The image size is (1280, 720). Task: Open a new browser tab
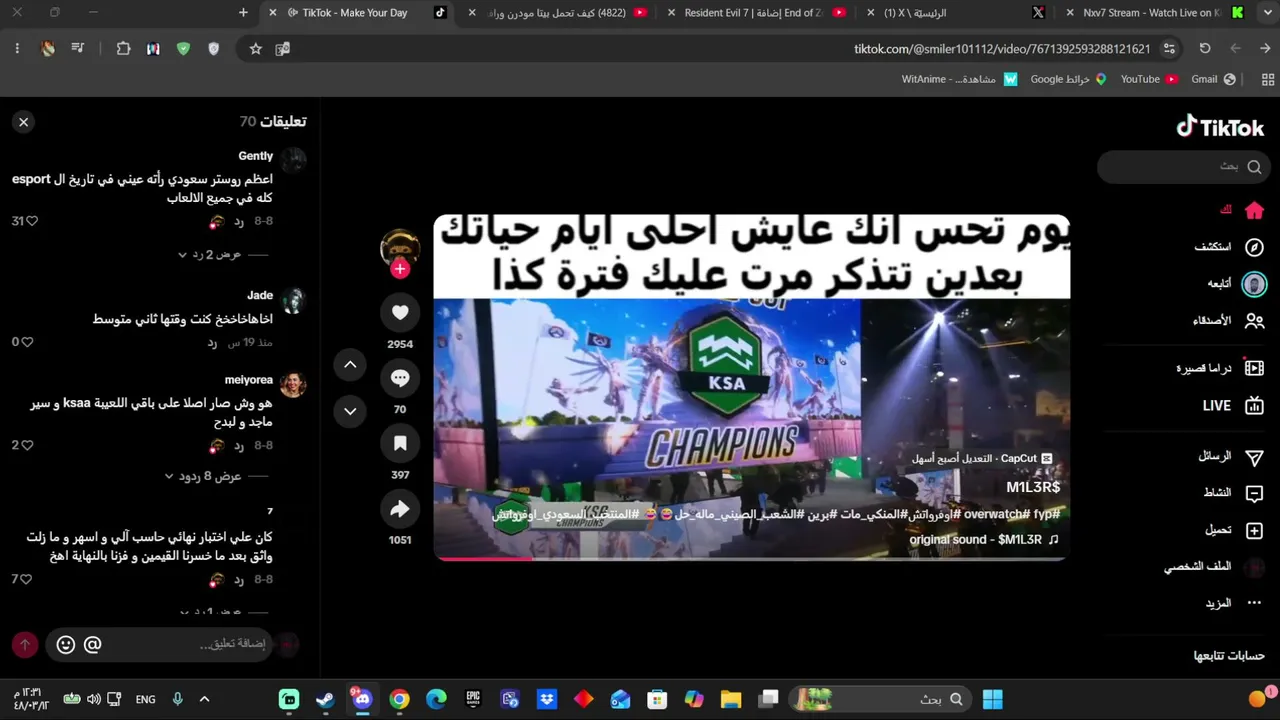(243, 13)
